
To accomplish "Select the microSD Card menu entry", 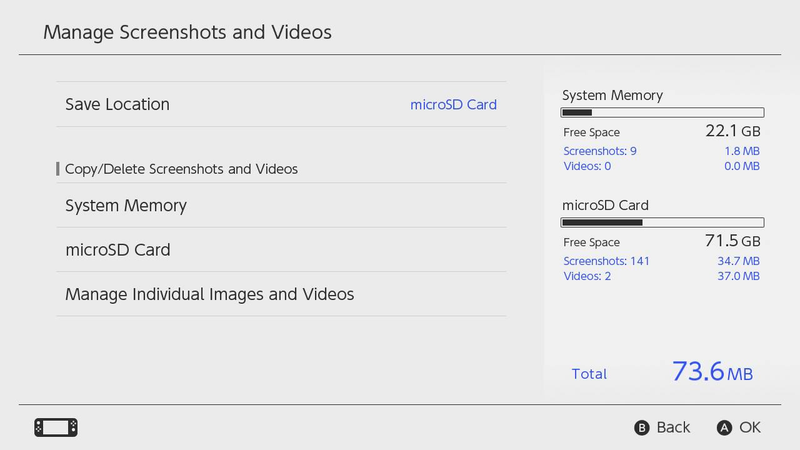I will tap(281, 250).
